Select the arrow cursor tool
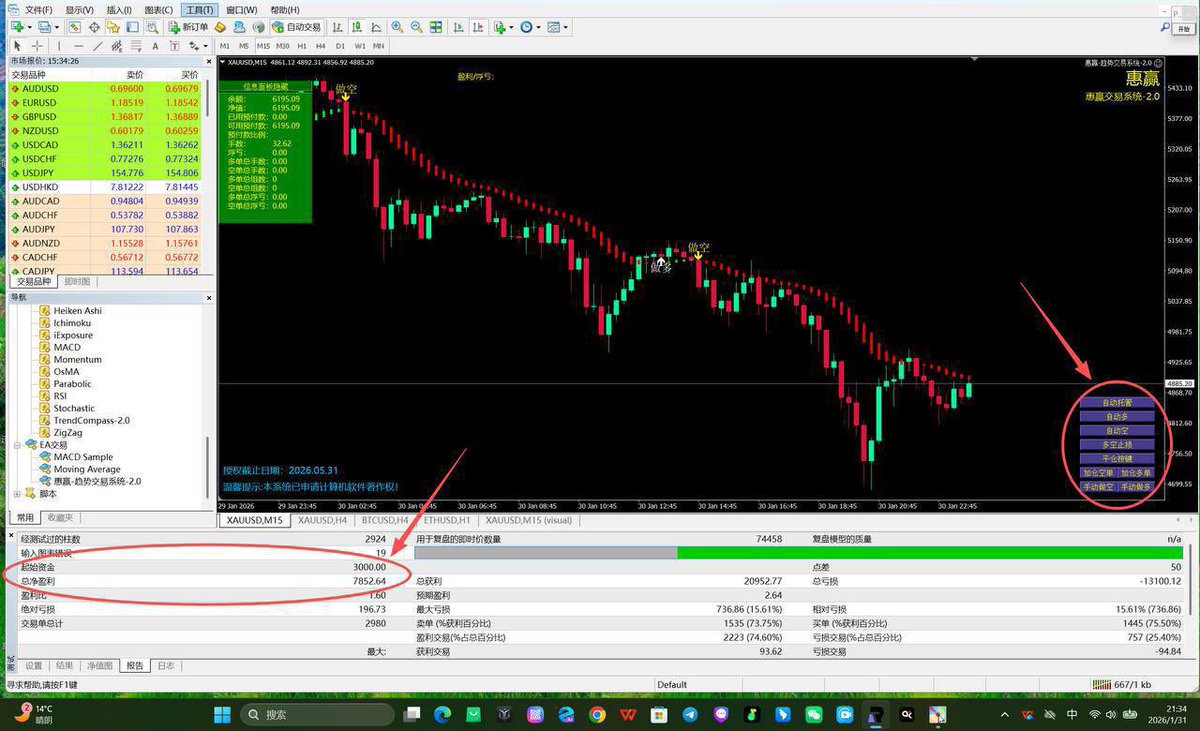The image size is (1200, 731). [x=17, y=46]
